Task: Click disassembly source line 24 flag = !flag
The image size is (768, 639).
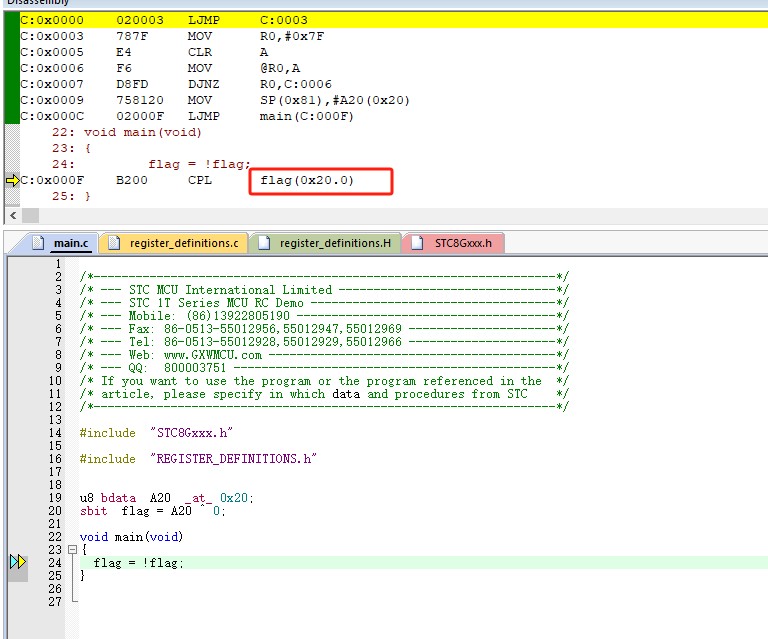Action: (151, 164)
